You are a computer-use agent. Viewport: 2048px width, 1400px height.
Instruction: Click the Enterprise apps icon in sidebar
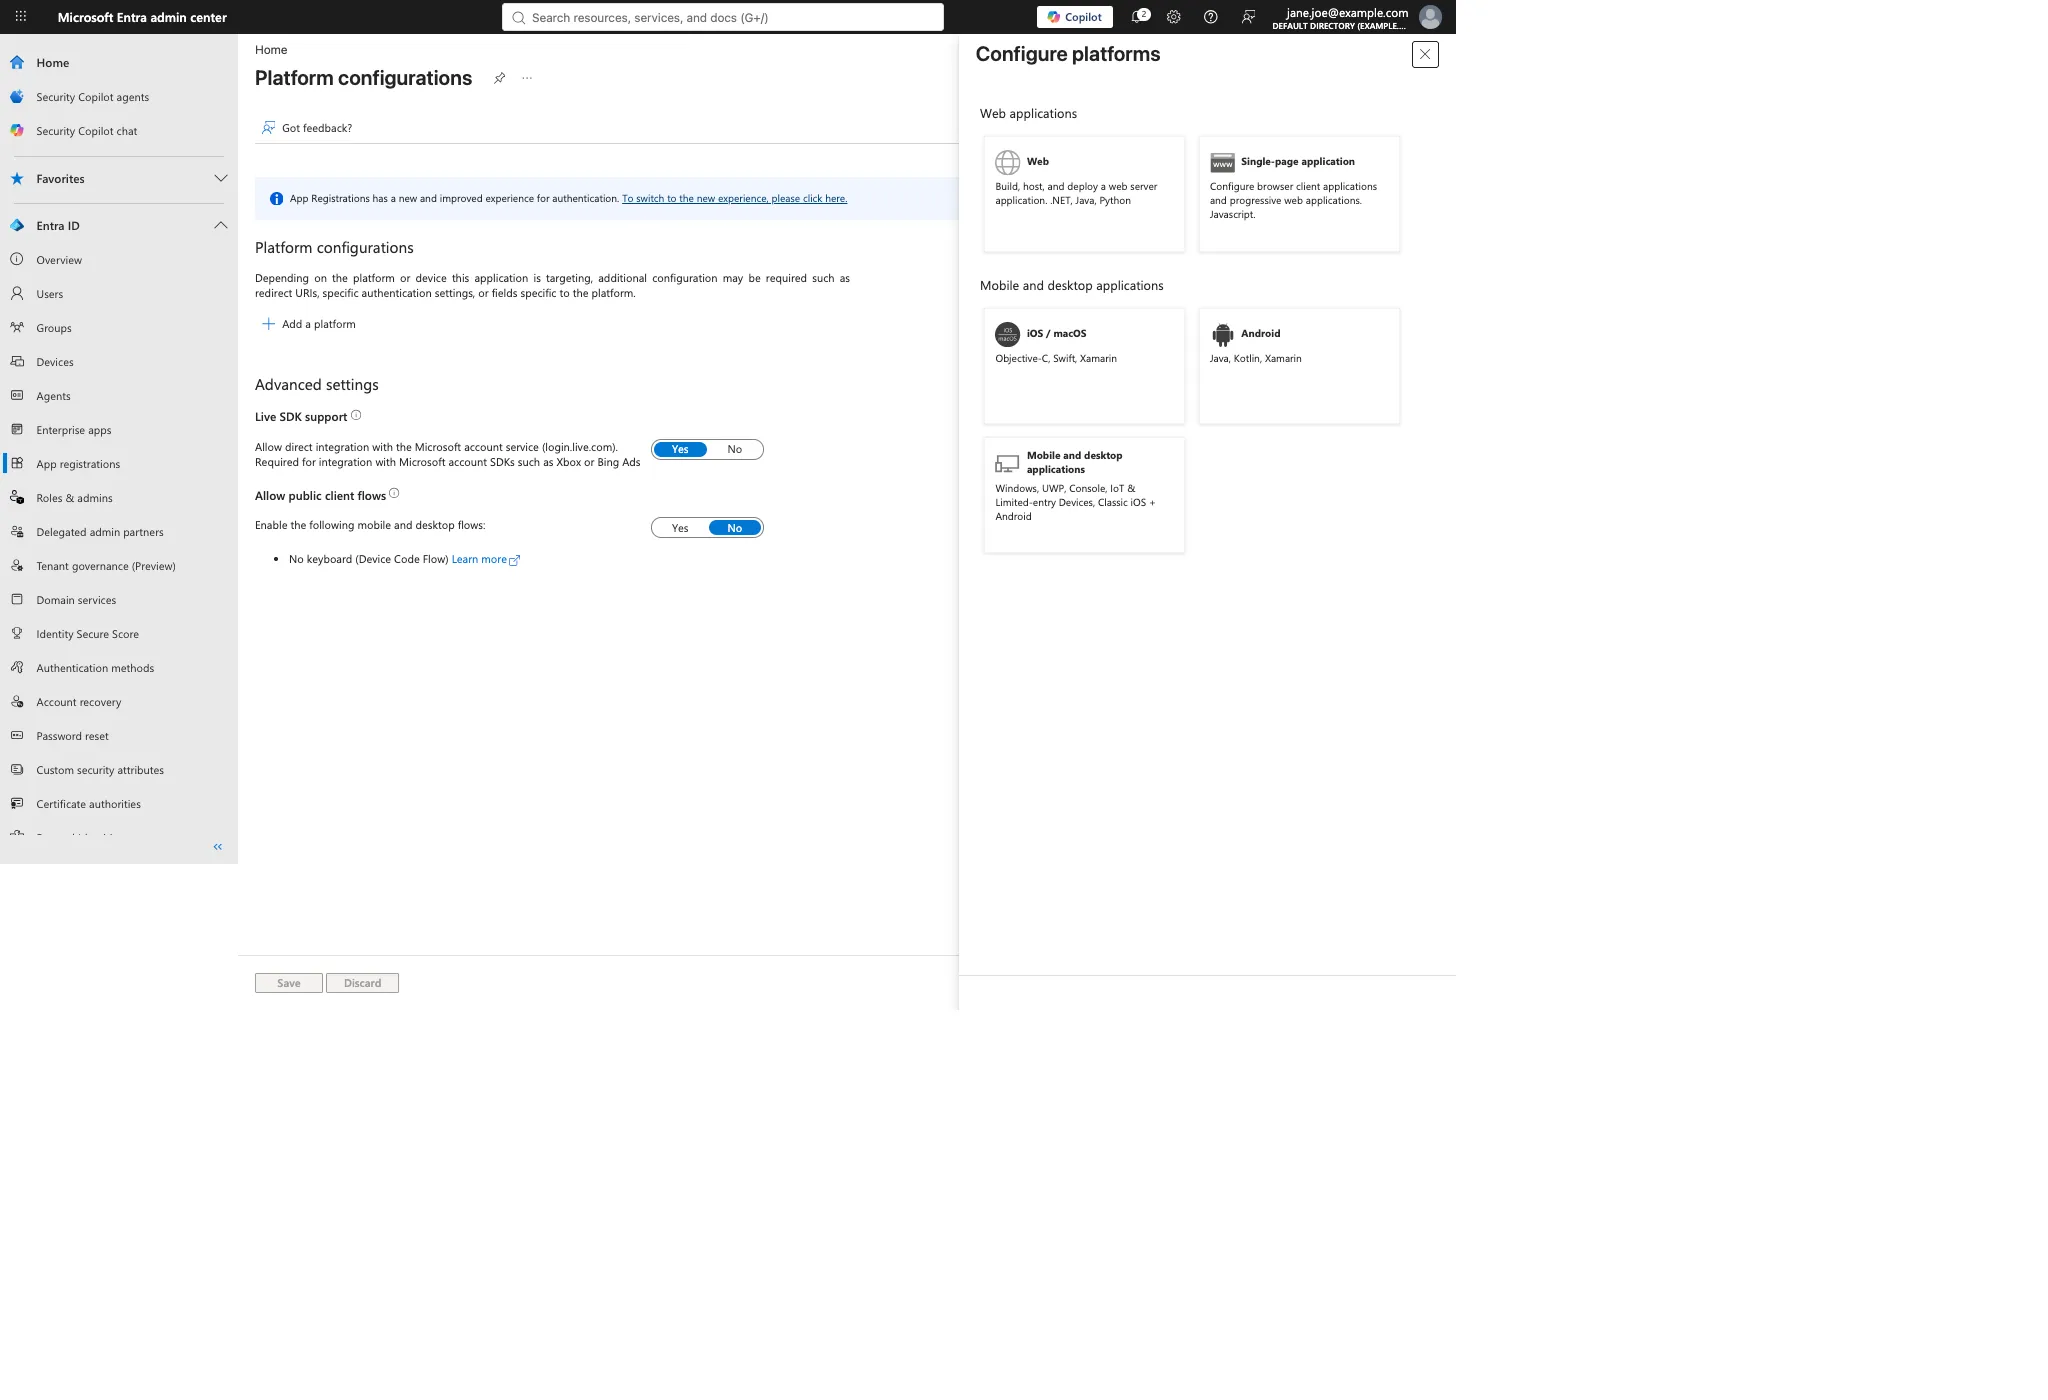click(17, 430)
